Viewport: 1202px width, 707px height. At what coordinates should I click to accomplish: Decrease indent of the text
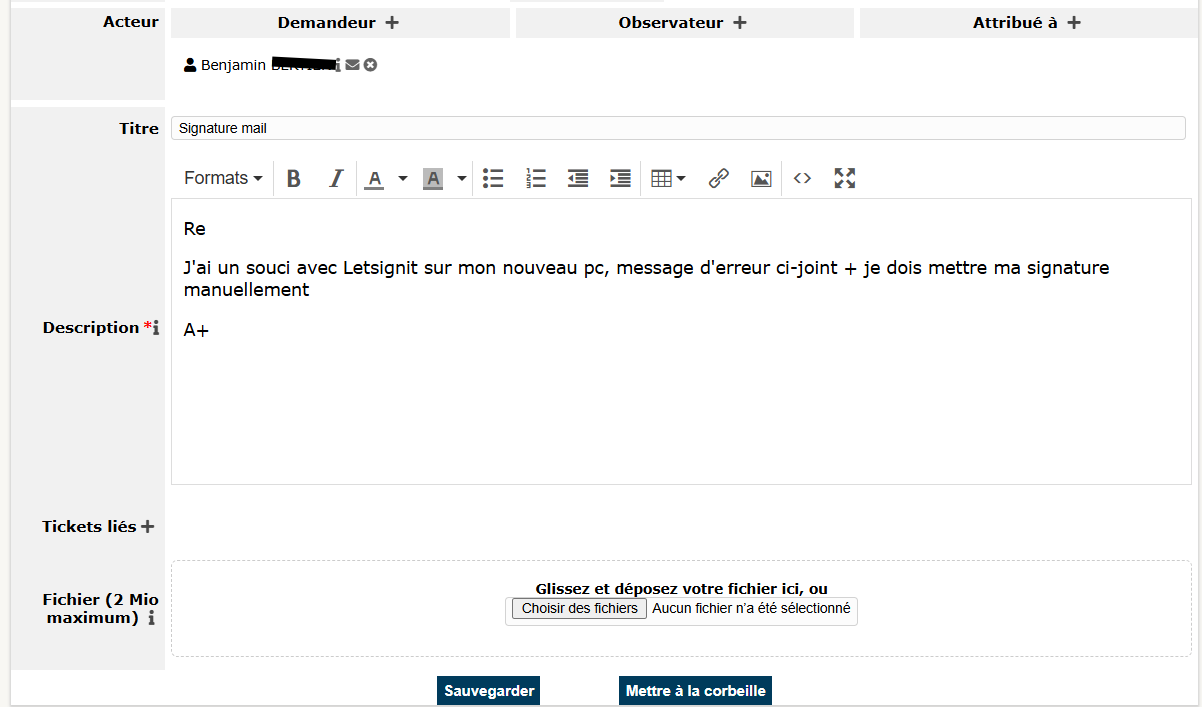[578, 179]
